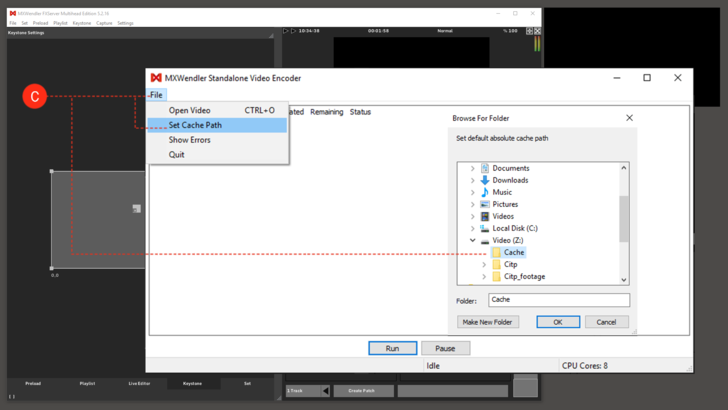Select the Videos filmstrip icon
Screen dimensions: 728x410
(x=485, y=216)
